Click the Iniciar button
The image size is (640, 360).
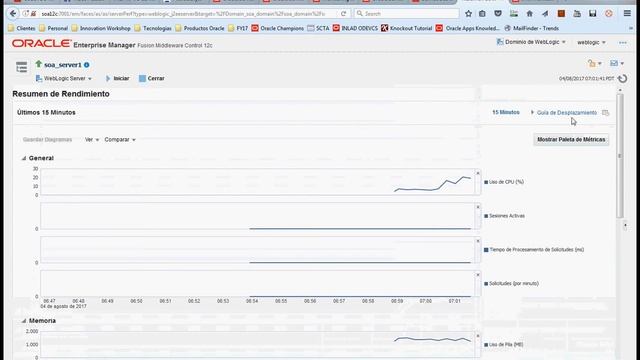point(117,78)
